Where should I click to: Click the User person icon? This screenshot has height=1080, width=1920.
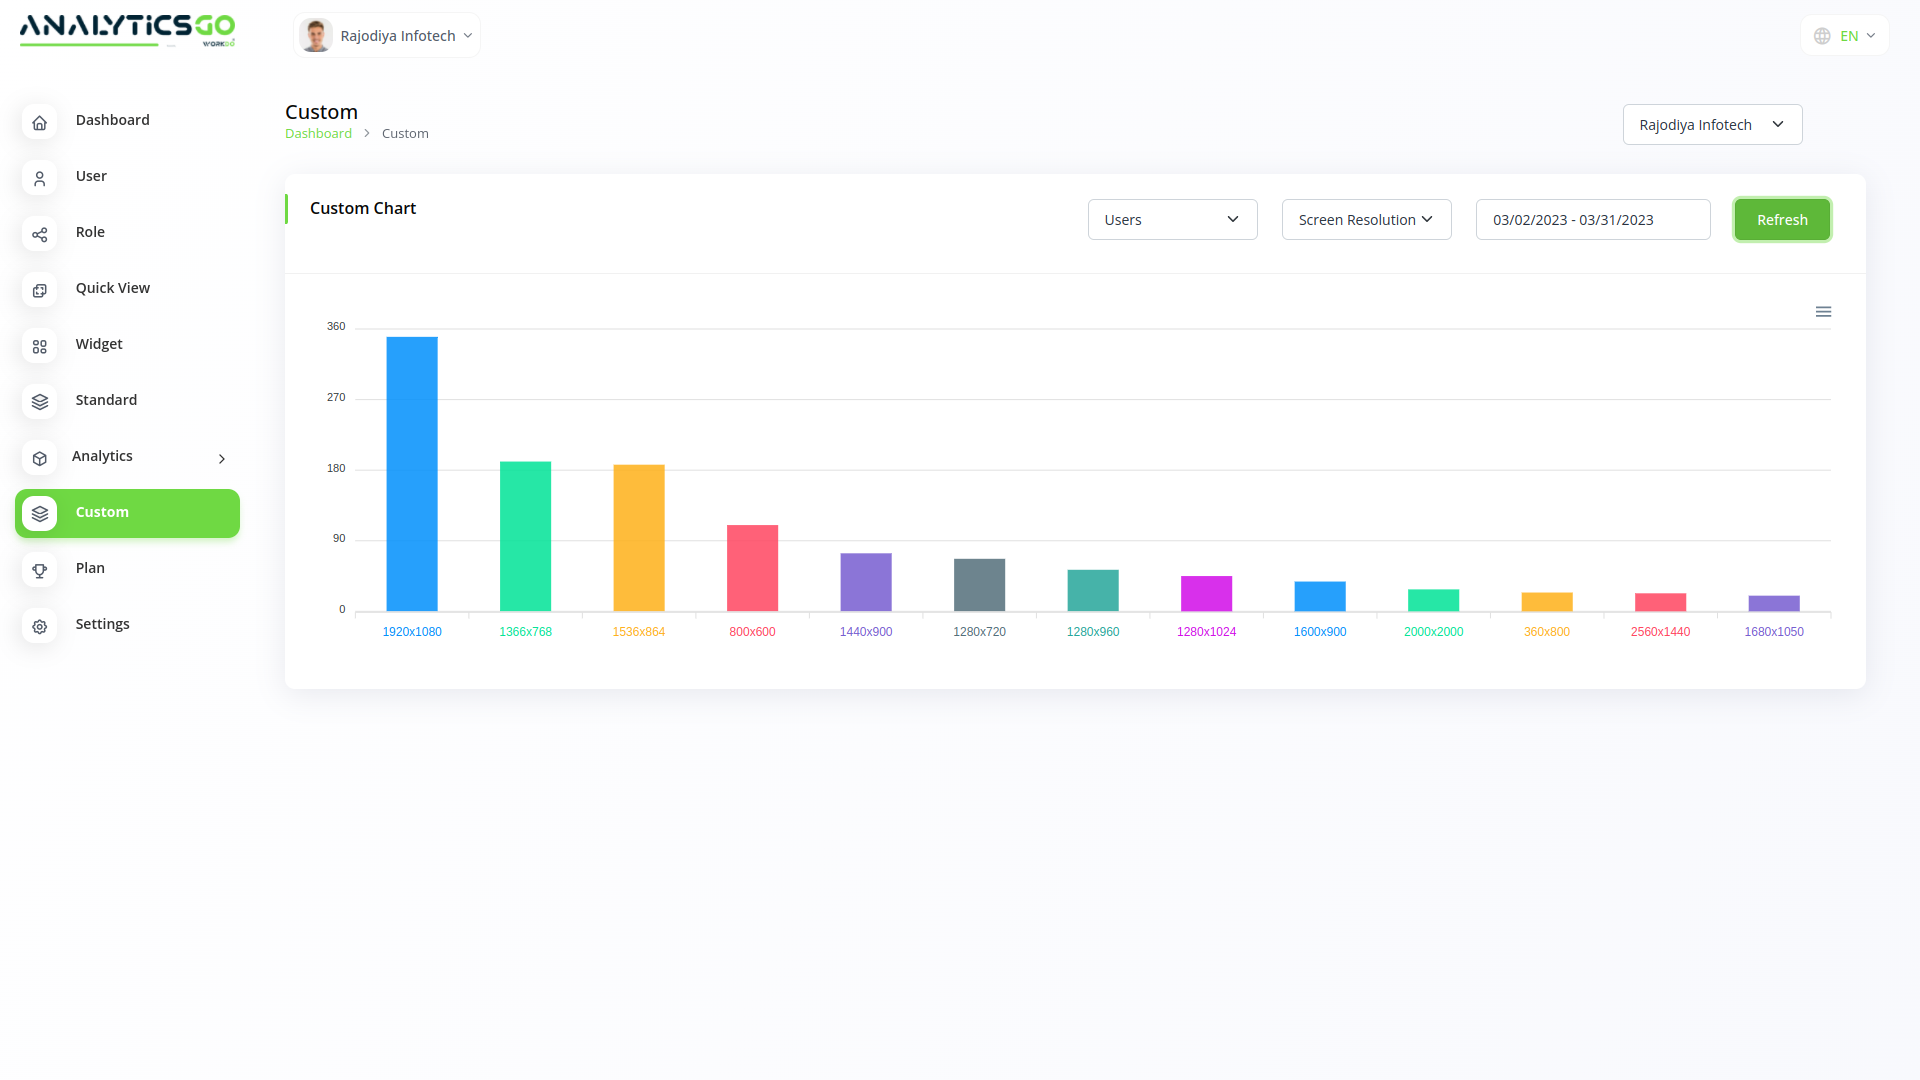(x=39, y=178)
